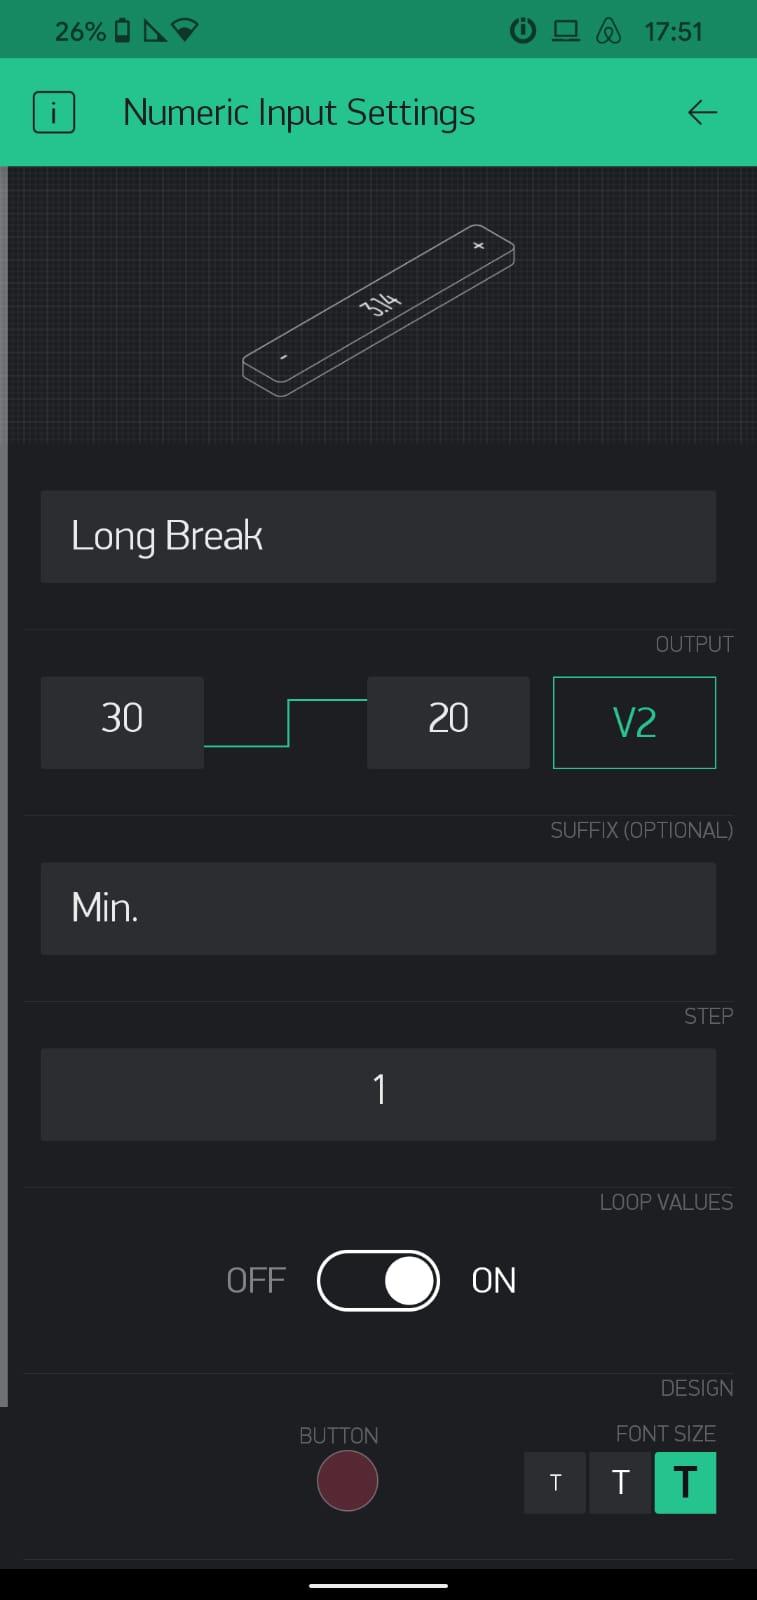Tap the info icon next to the settings title
The image size is (757, 1600).
pos(53,112)
